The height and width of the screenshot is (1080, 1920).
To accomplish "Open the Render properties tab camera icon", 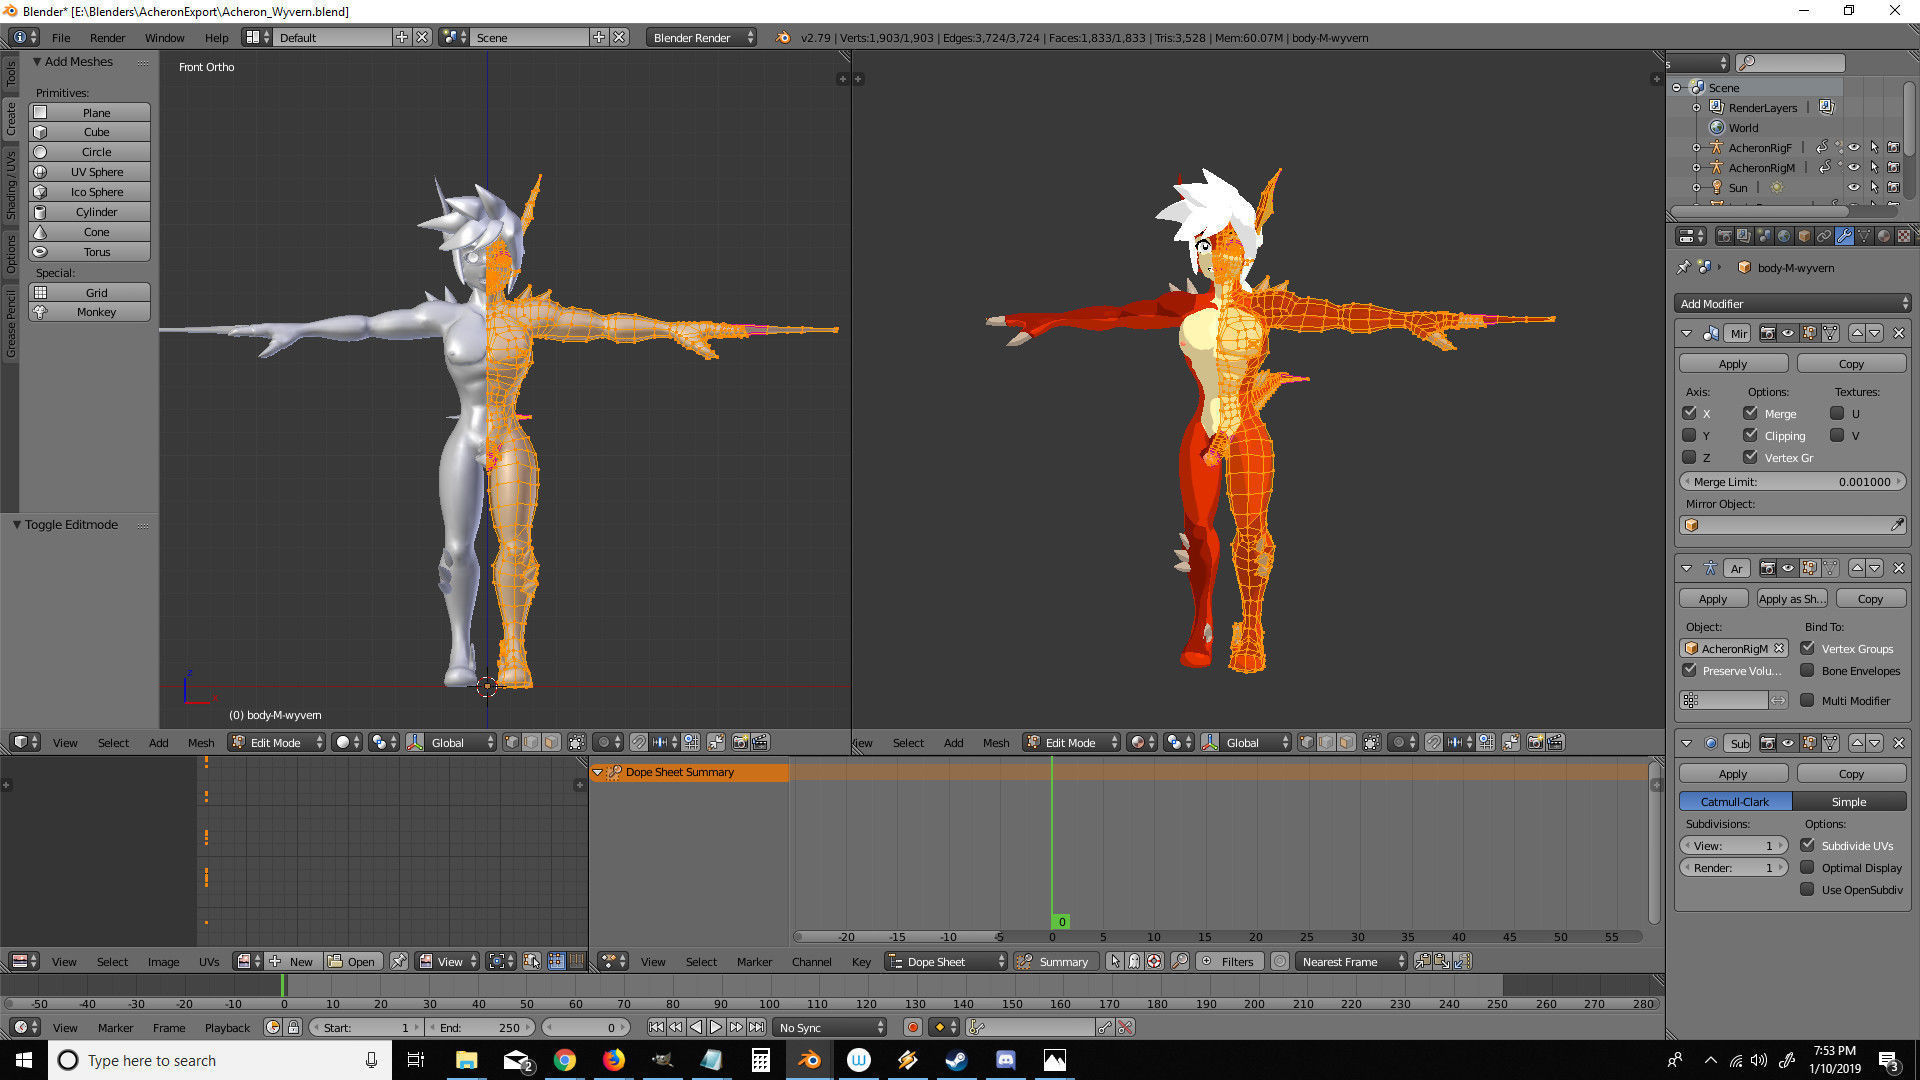I will coord(1725,236).
